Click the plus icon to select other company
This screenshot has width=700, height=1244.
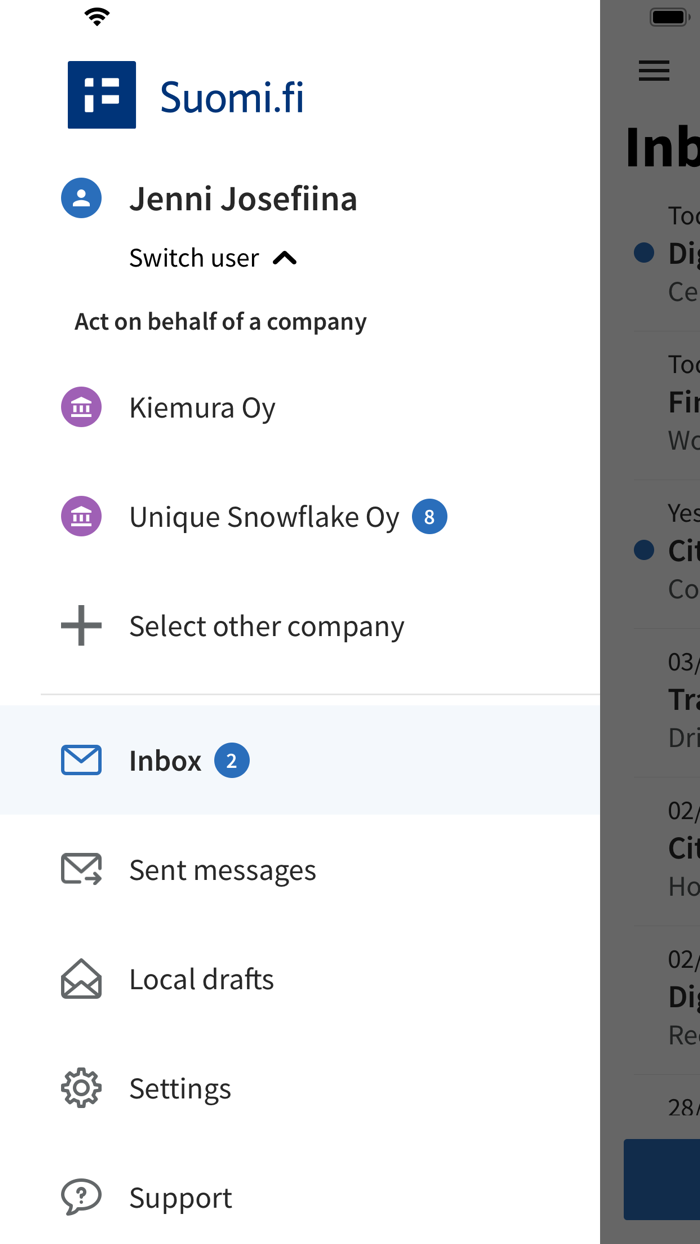point(80,625)
